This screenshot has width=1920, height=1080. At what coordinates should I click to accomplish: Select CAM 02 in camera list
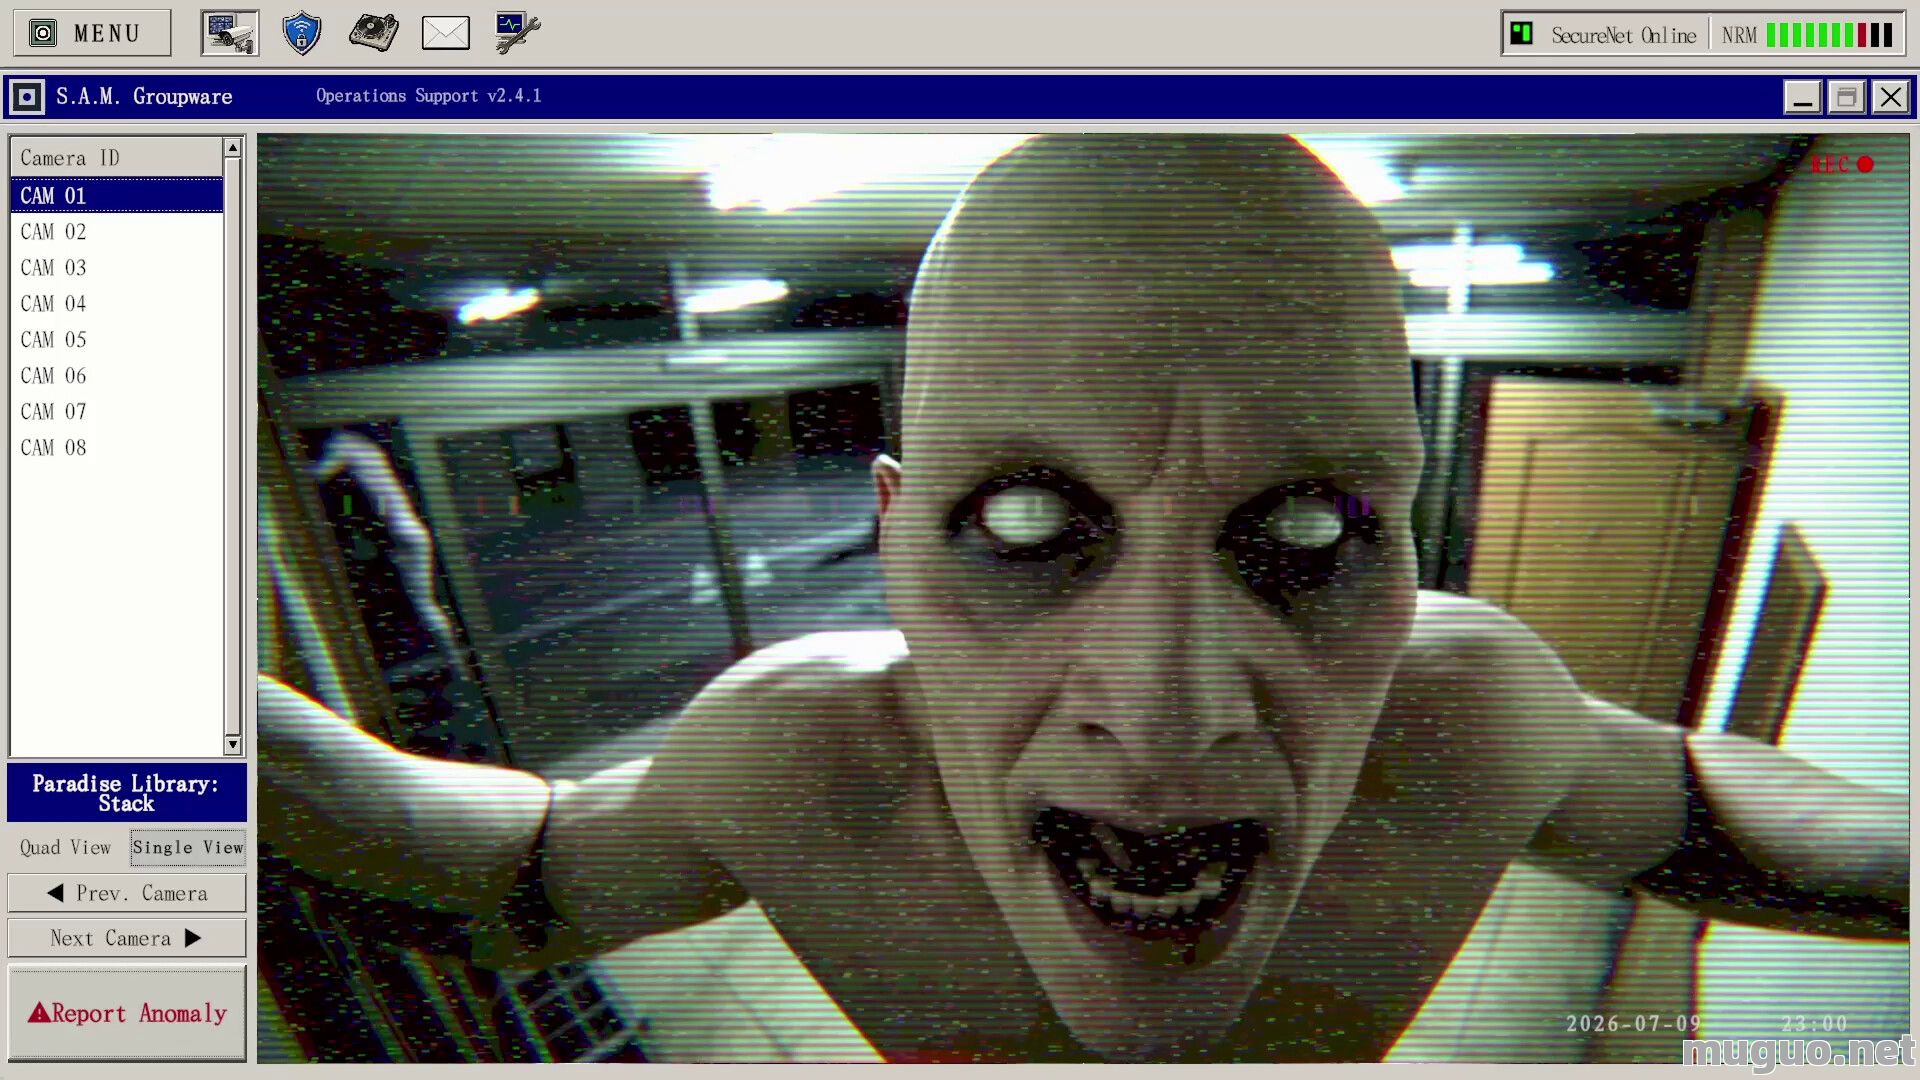pyautogui.click(x=116, y=231)
